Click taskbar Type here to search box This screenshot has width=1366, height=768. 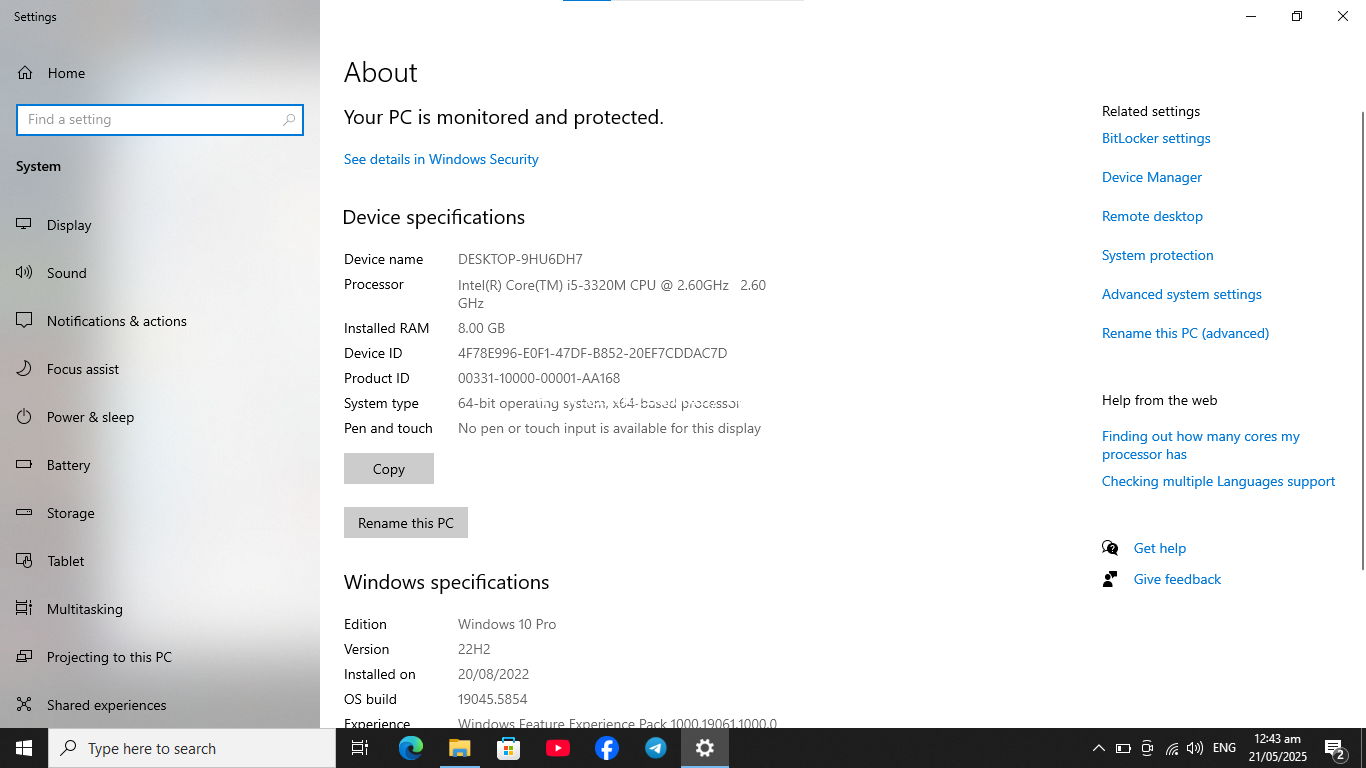click(192, 748)
